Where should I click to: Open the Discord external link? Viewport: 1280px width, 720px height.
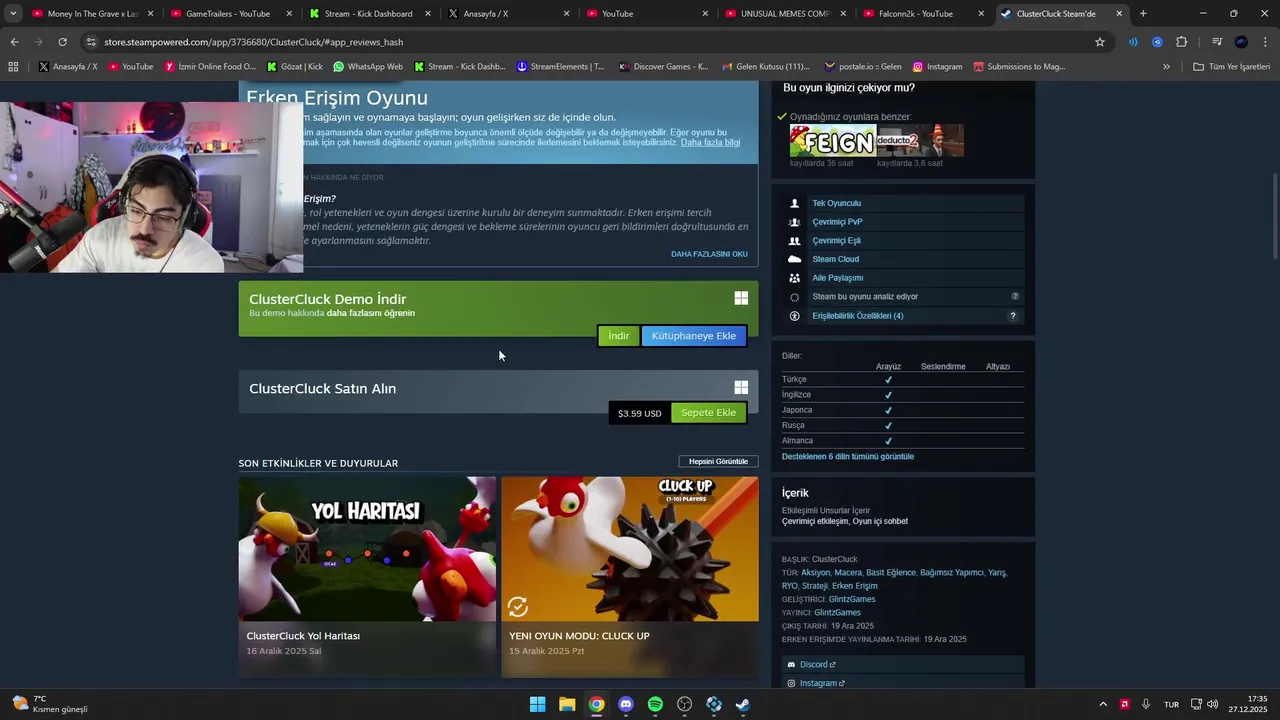[817, 665]
